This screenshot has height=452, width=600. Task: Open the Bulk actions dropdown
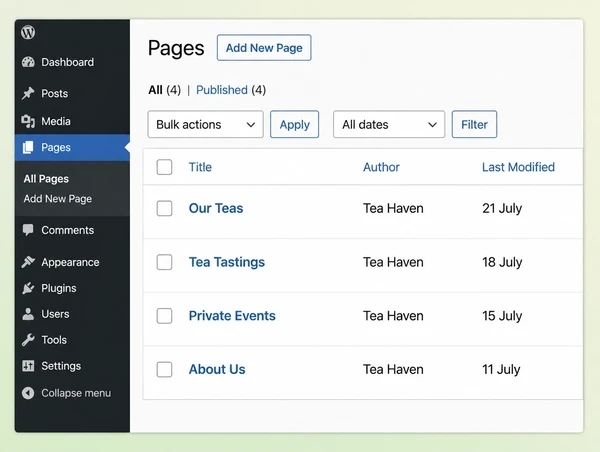(x=205, y=124)
